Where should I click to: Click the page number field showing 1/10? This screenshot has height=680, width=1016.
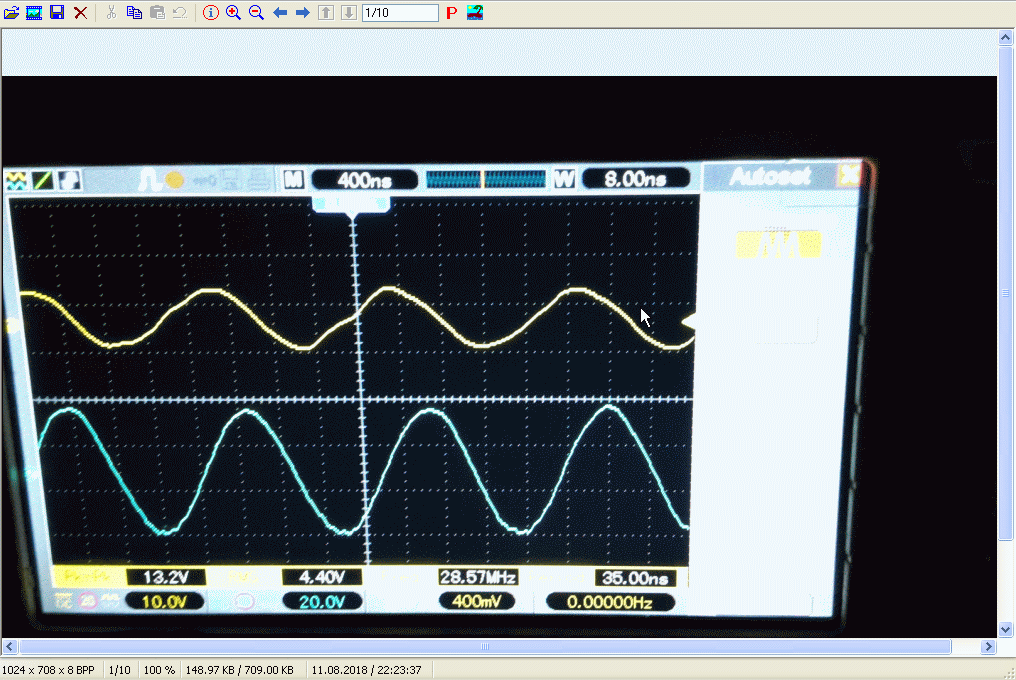(x=399, y=13)
